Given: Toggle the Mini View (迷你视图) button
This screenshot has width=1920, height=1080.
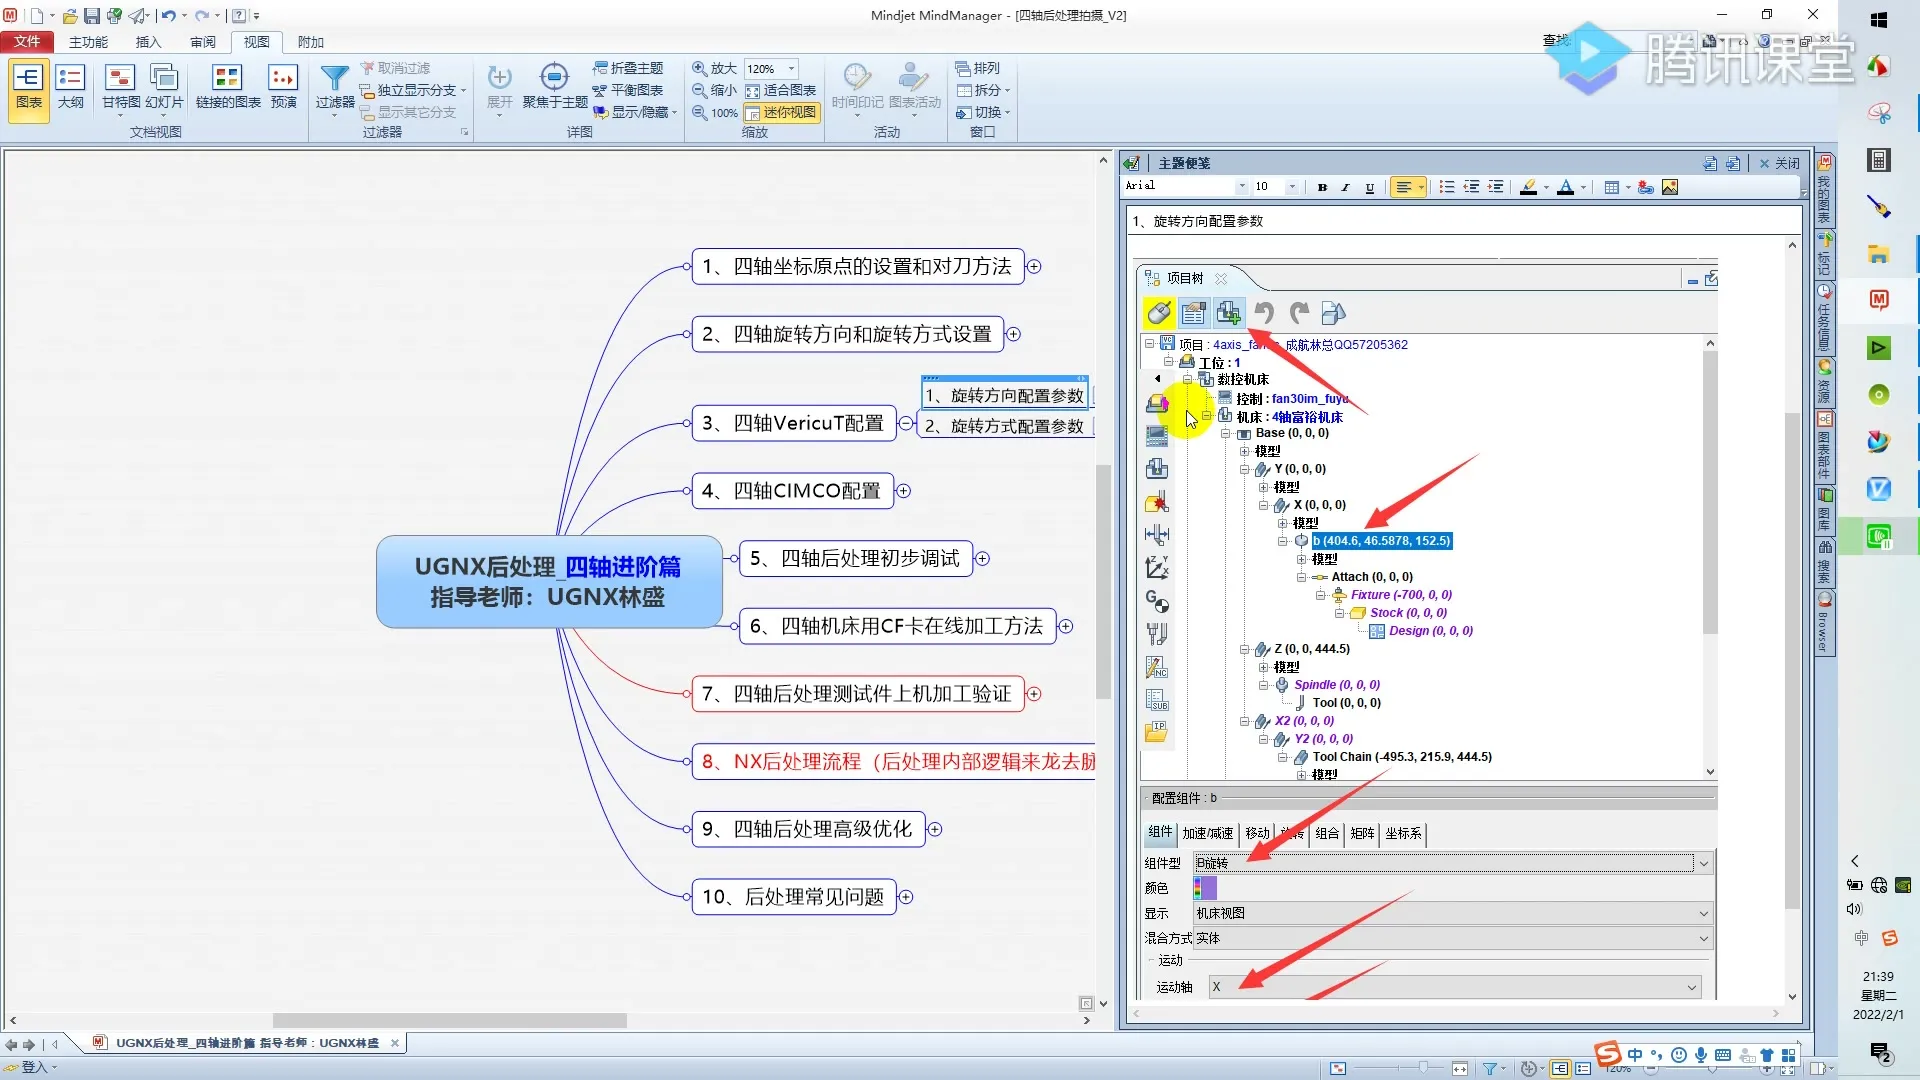Looking at the screenshot, I should click(780, 113).
